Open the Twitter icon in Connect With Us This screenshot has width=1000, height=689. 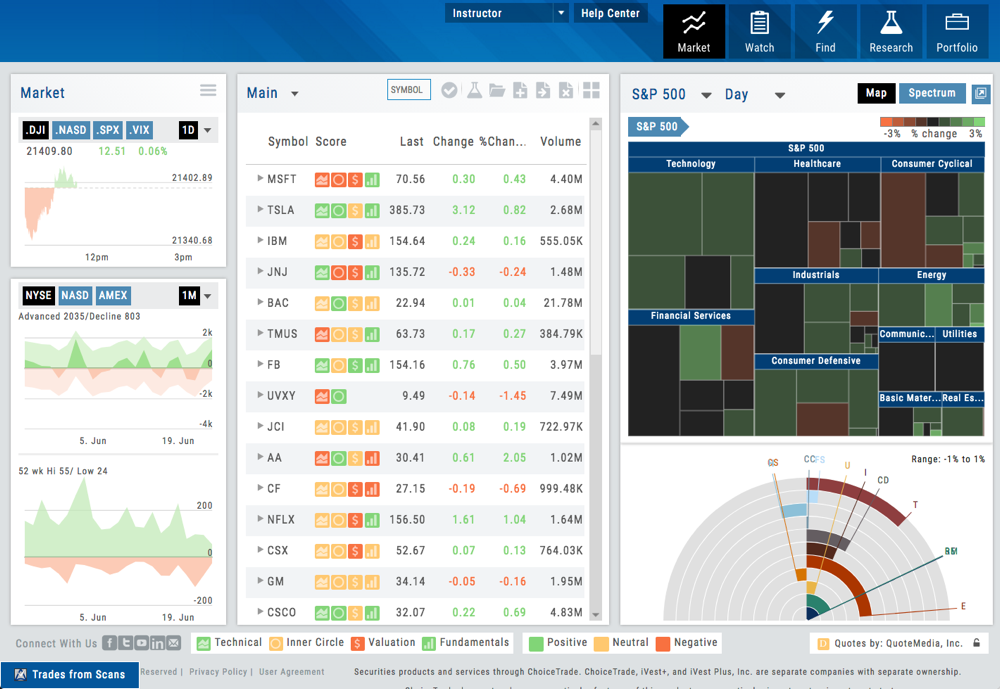(126, 642)
